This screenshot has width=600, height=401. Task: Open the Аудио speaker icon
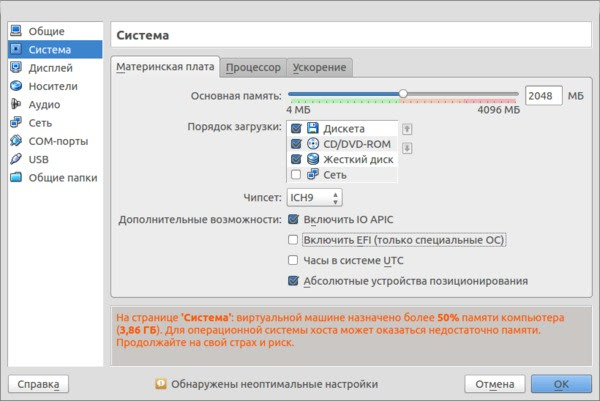point(16,104)
